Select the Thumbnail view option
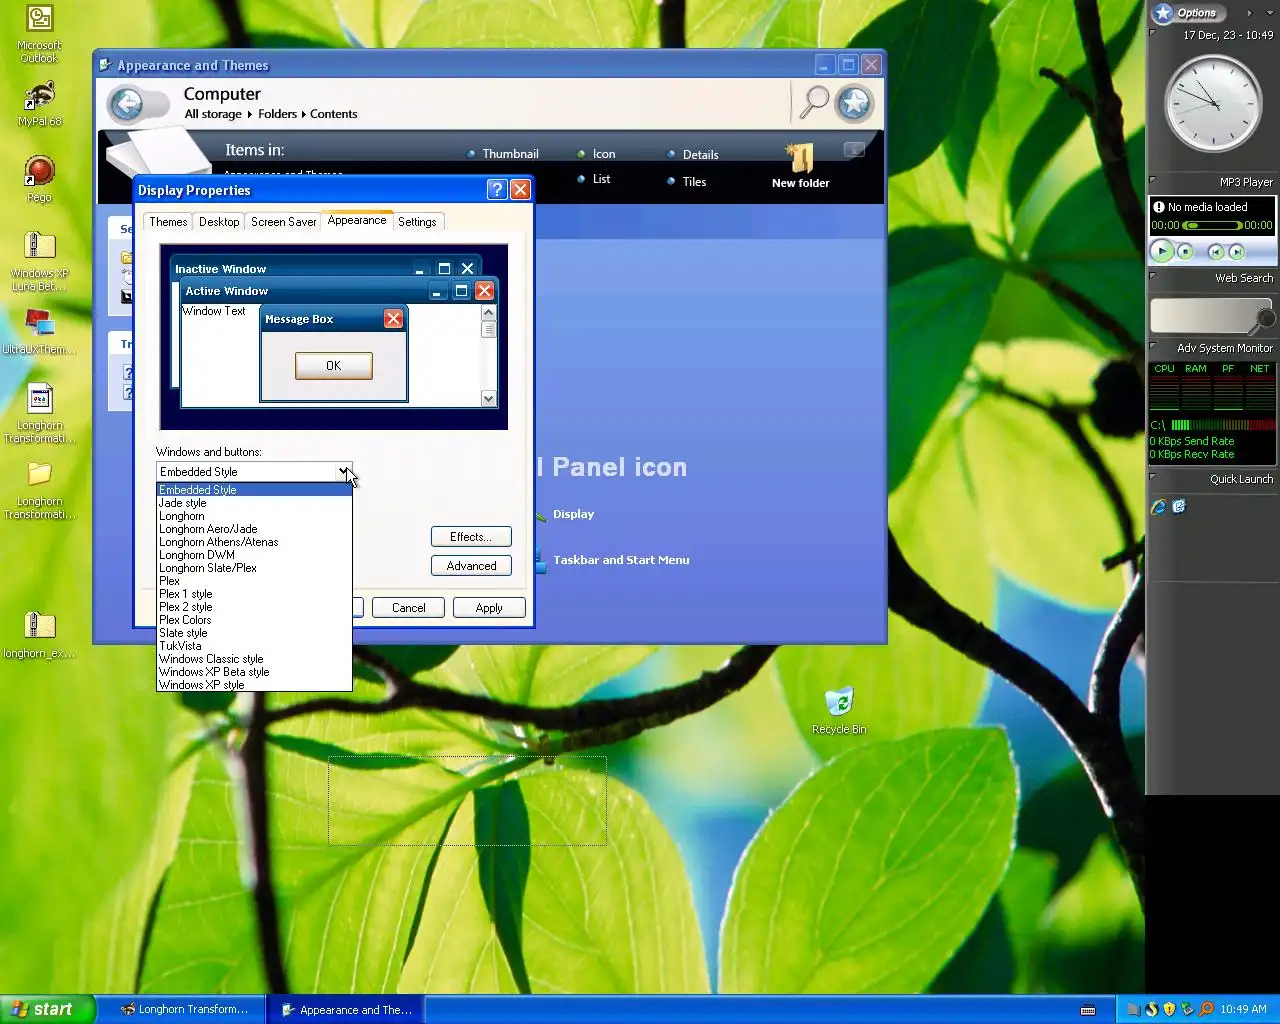 (503, 154)
